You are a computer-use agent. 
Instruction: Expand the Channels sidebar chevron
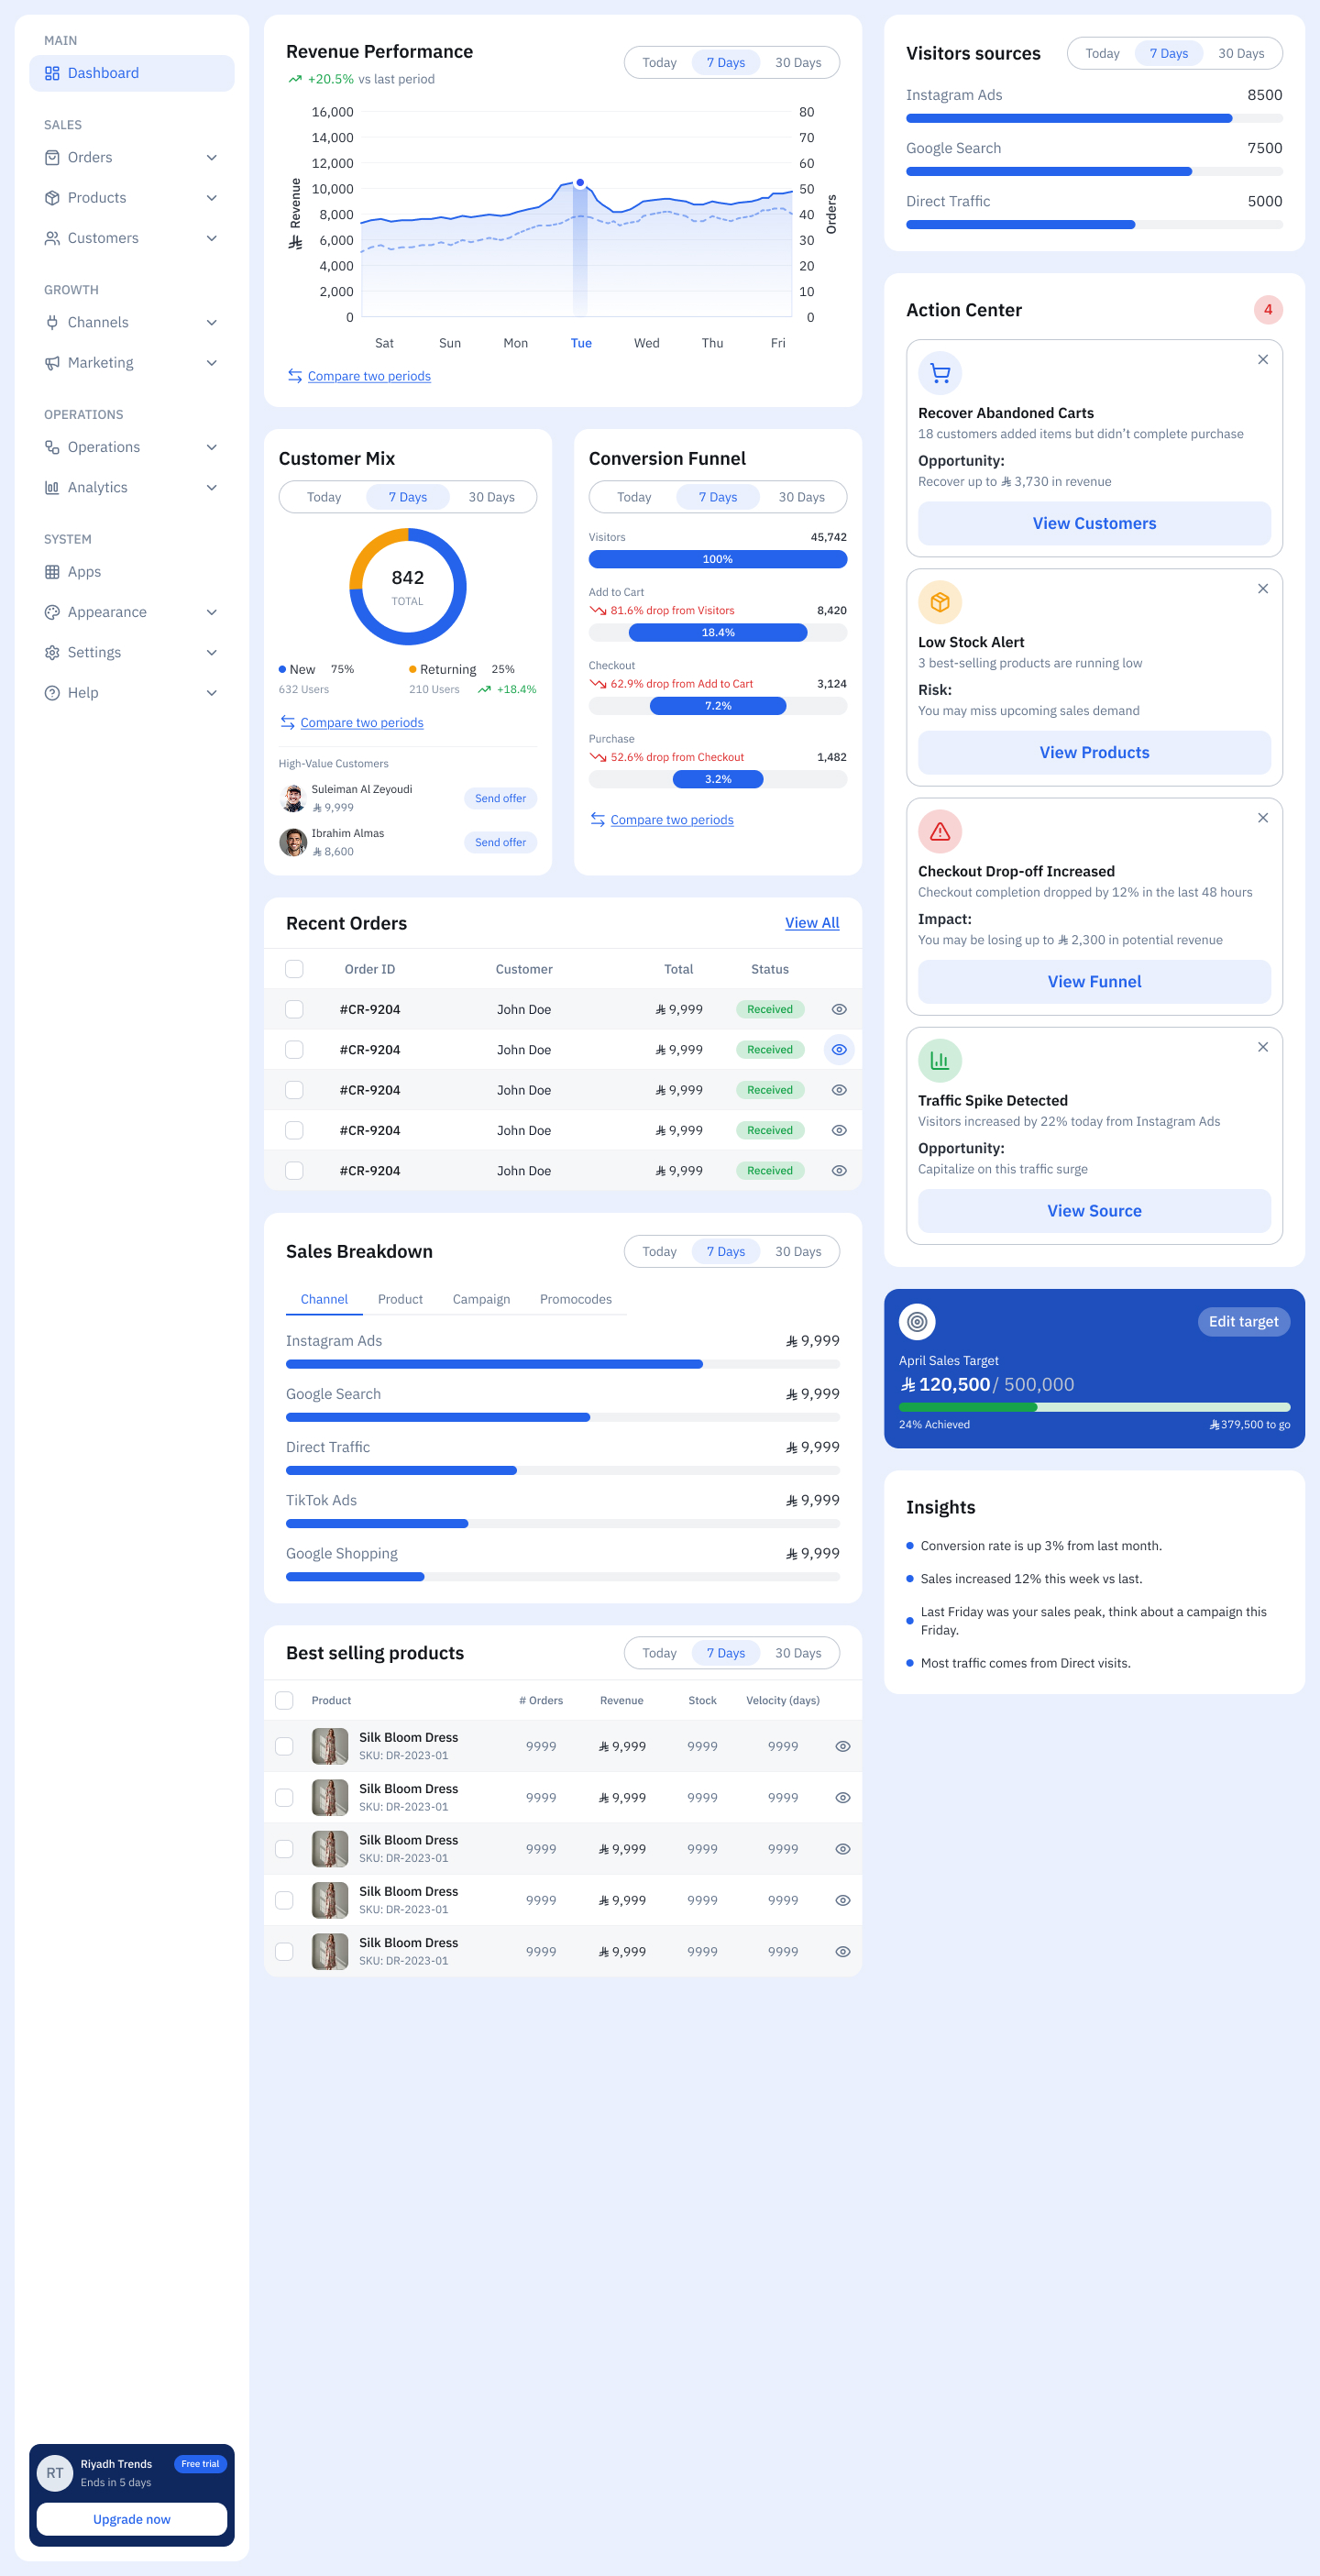pyautogui.click(x=212, y=322)
